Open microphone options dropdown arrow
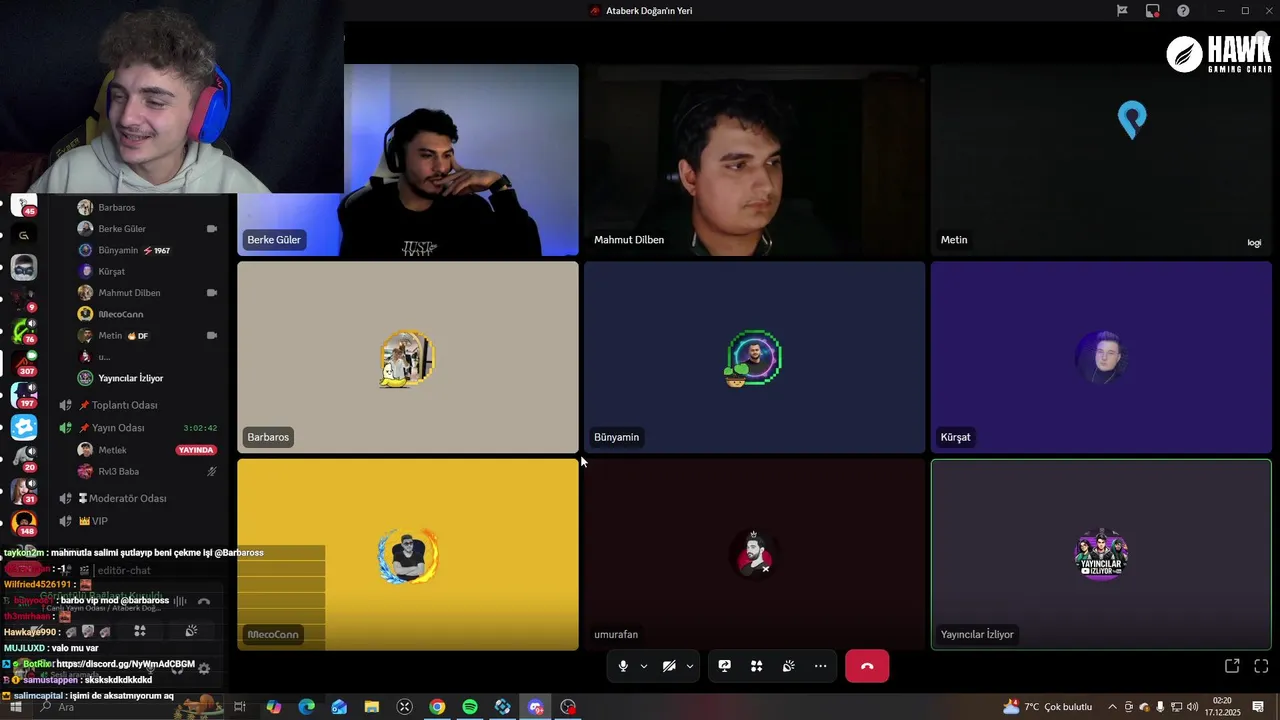1280x720 pixels. coord(643,666)
